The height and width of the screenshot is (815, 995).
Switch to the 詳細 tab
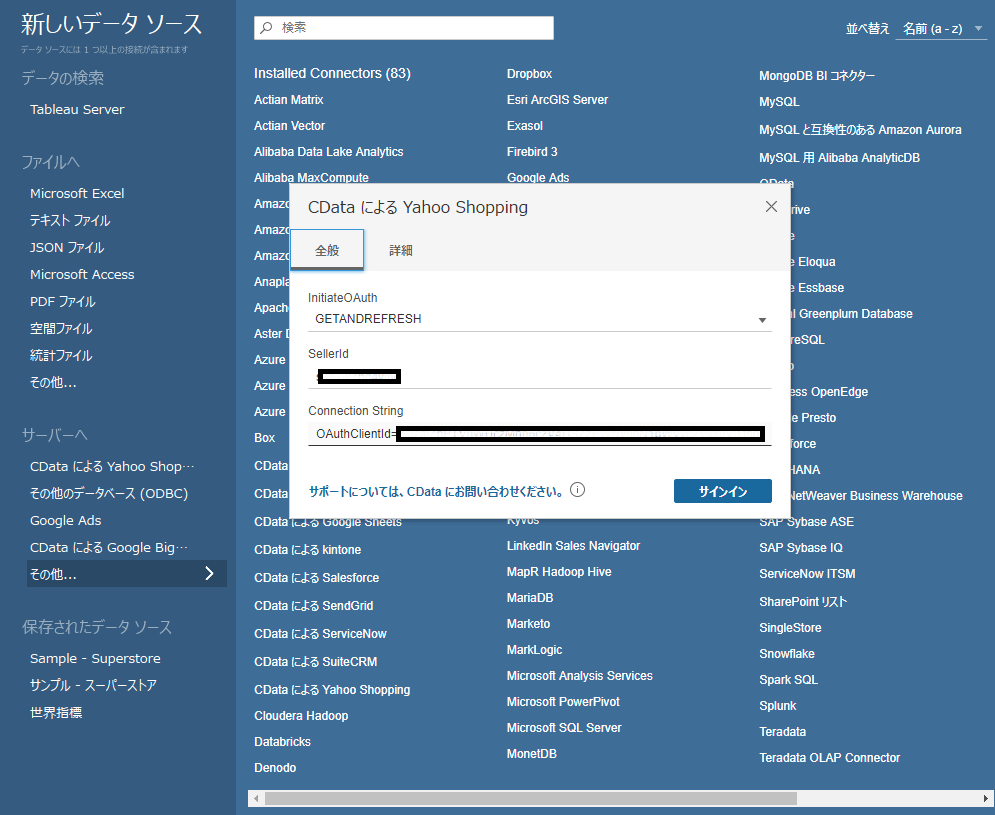click(400, 250)
